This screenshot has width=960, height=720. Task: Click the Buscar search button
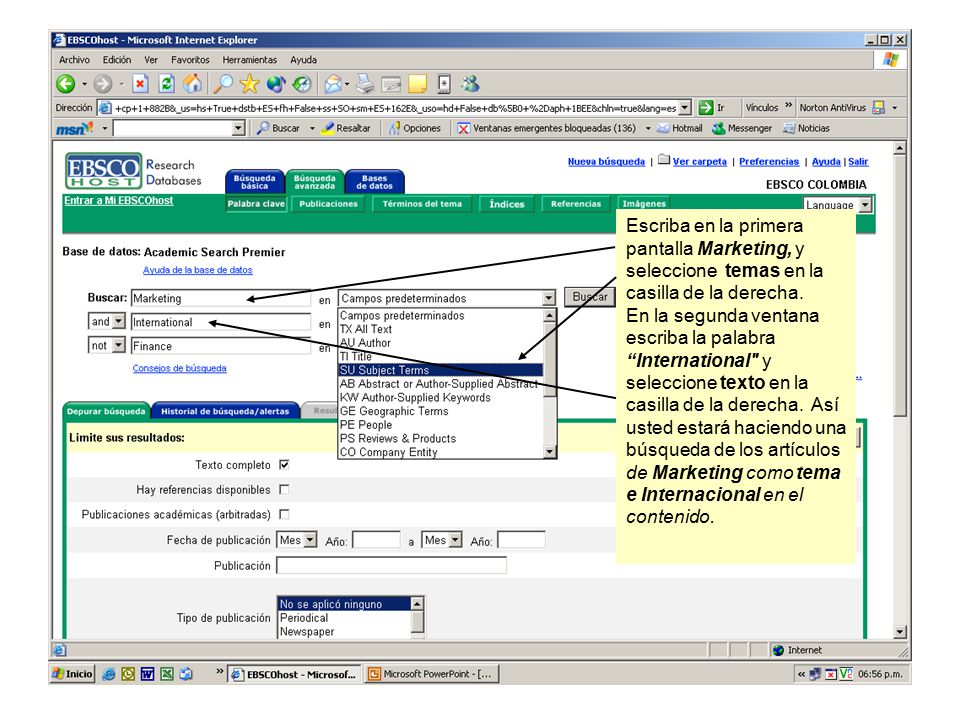(x=590, y=297)
